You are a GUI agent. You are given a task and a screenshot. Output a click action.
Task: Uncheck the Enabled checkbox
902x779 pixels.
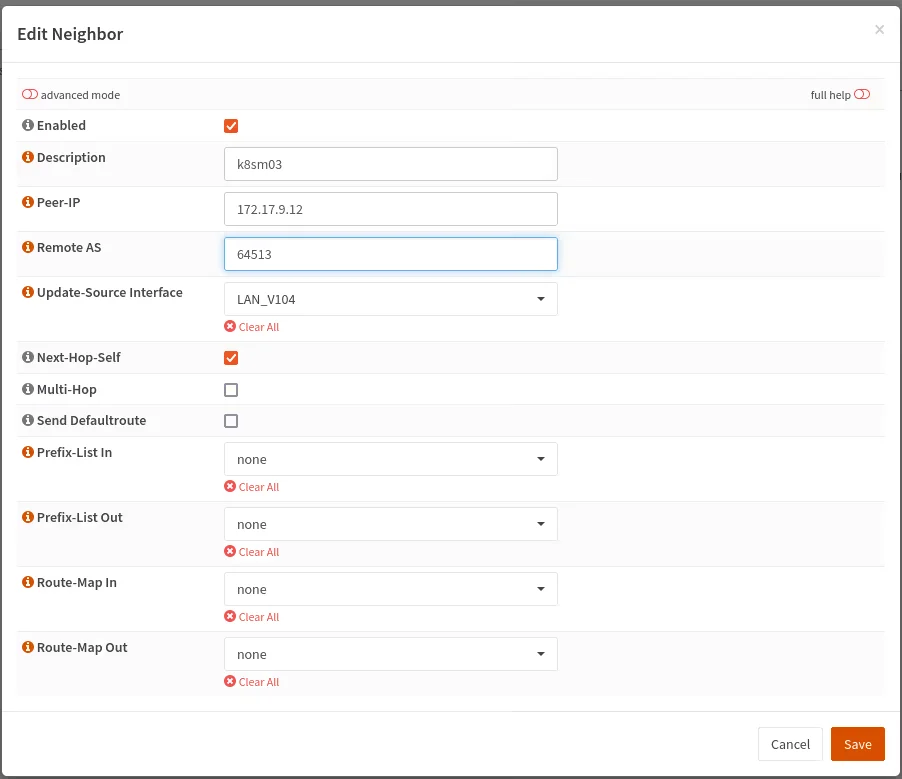[x=231, y=126]
